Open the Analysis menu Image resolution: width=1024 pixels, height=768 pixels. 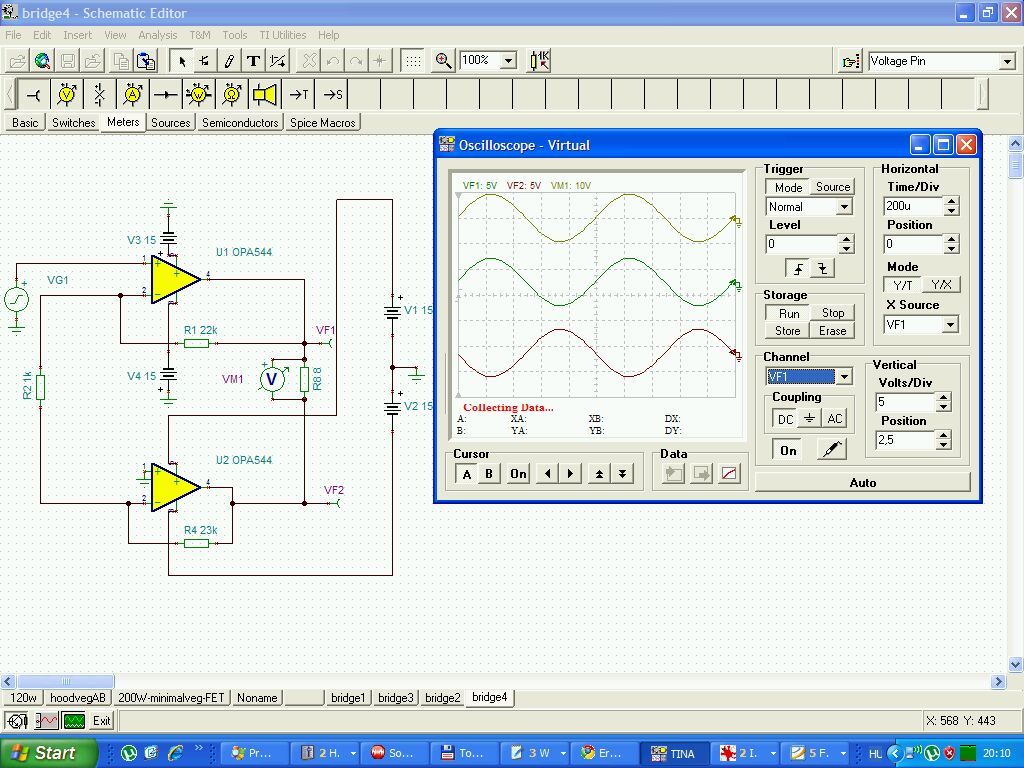(x=157, y=35)
